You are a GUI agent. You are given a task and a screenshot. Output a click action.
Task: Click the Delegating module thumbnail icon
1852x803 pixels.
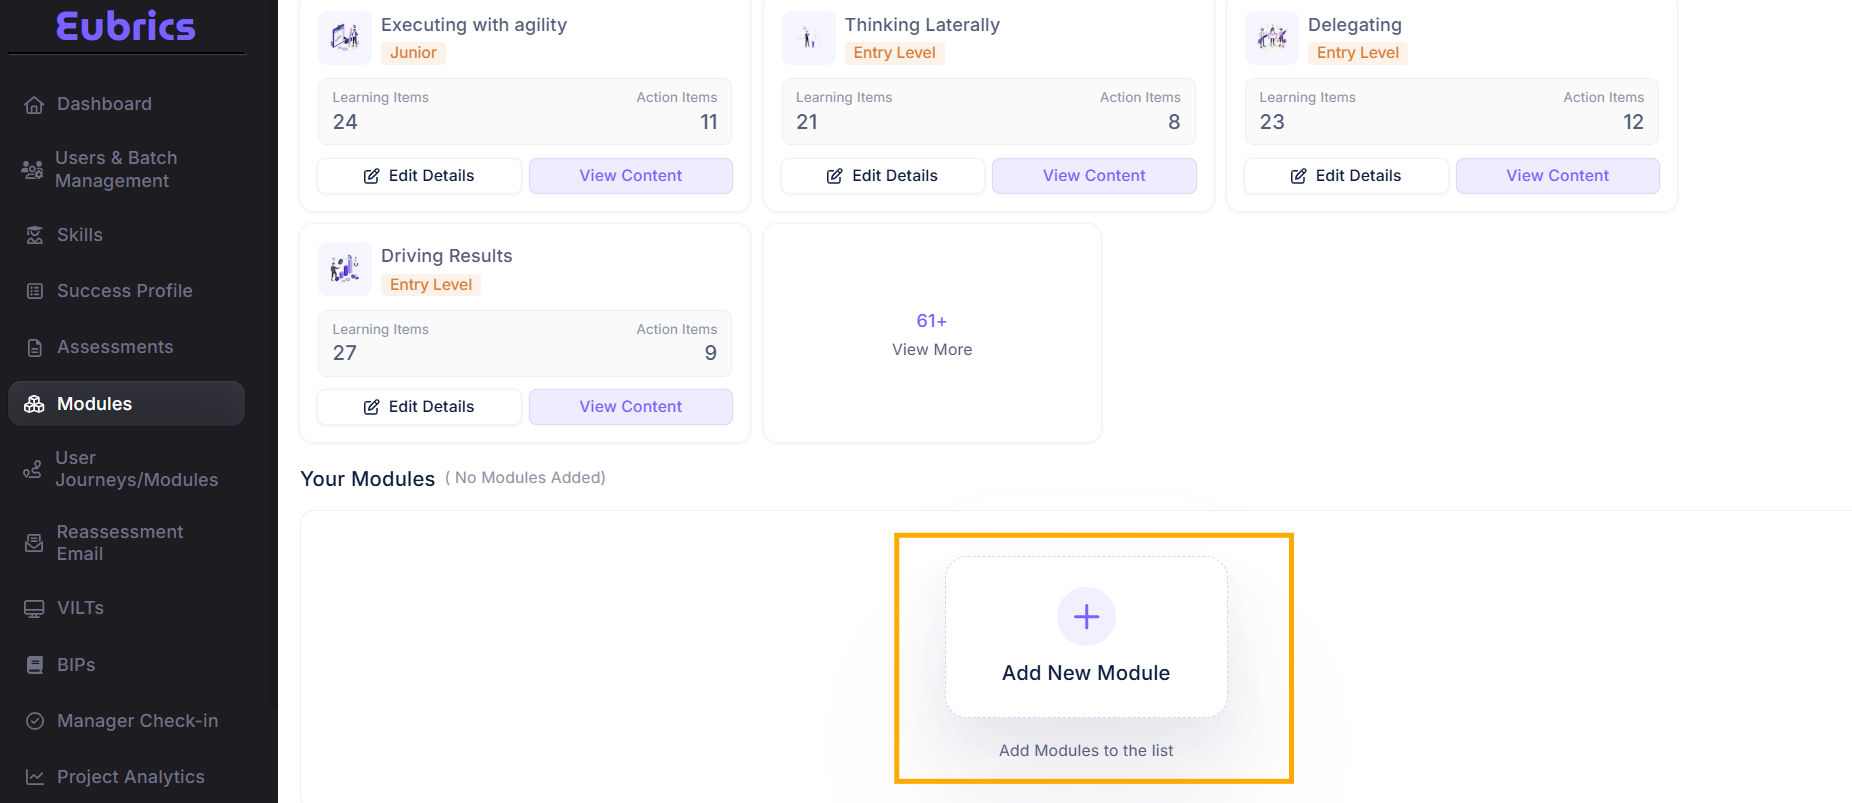coord(1271,38)
